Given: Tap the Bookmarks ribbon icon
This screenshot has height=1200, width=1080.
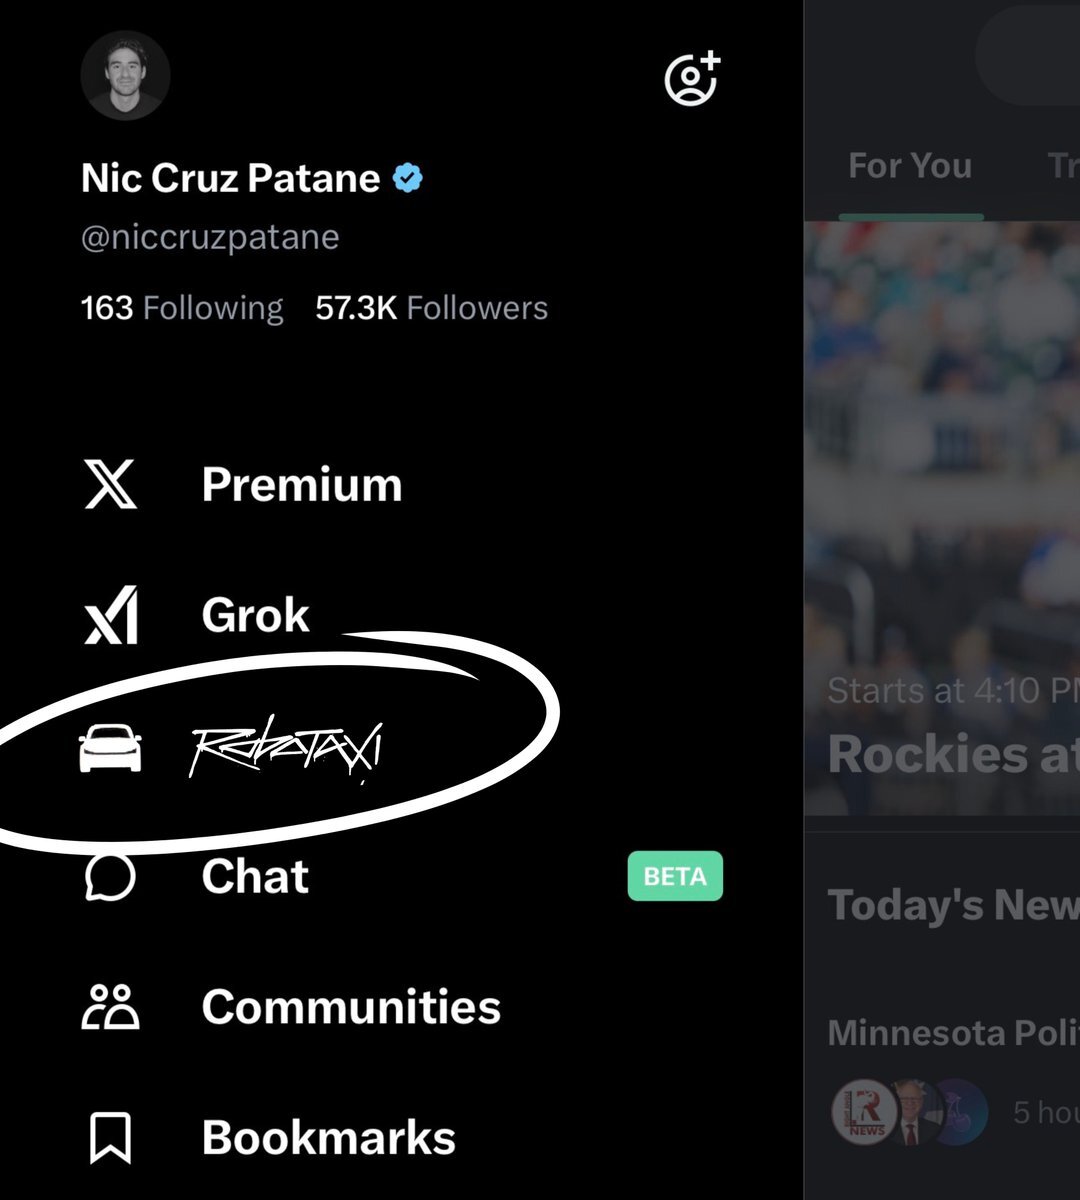Looking at the screenshot, I should click(x=110, y=1138).
